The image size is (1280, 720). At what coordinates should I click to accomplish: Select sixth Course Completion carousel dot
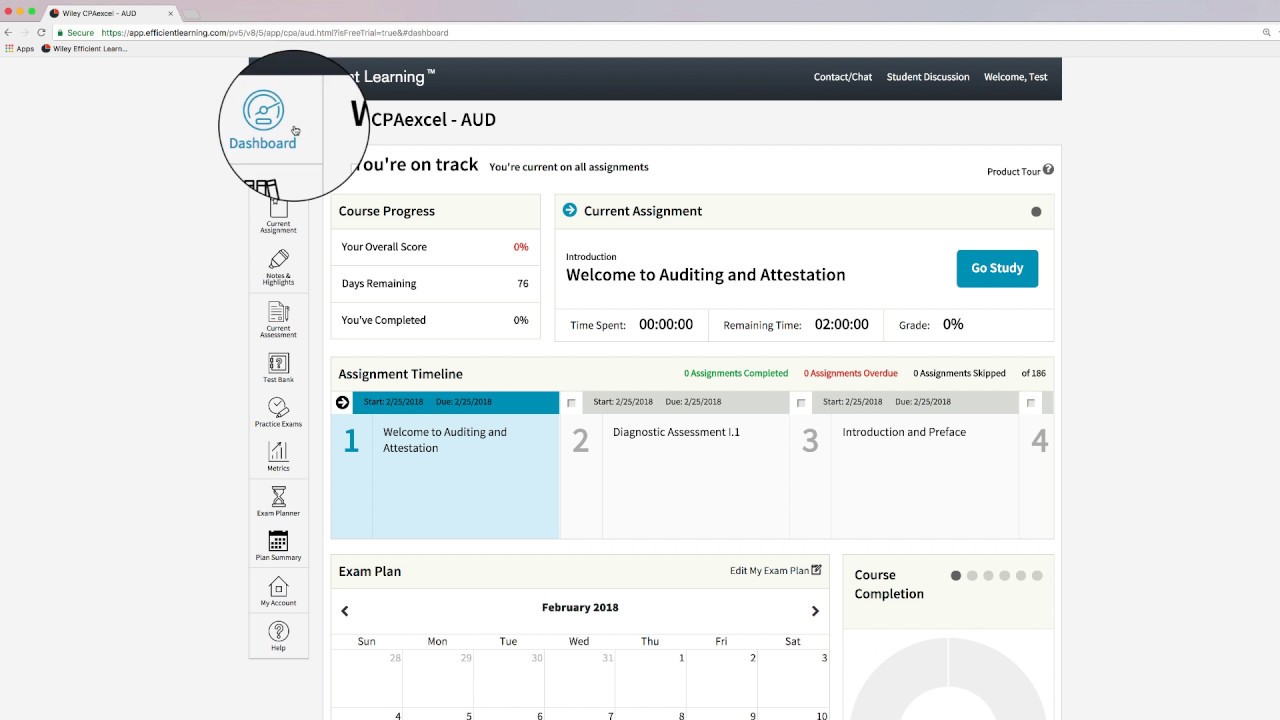pyautogui.click(x=1037, y=575)
